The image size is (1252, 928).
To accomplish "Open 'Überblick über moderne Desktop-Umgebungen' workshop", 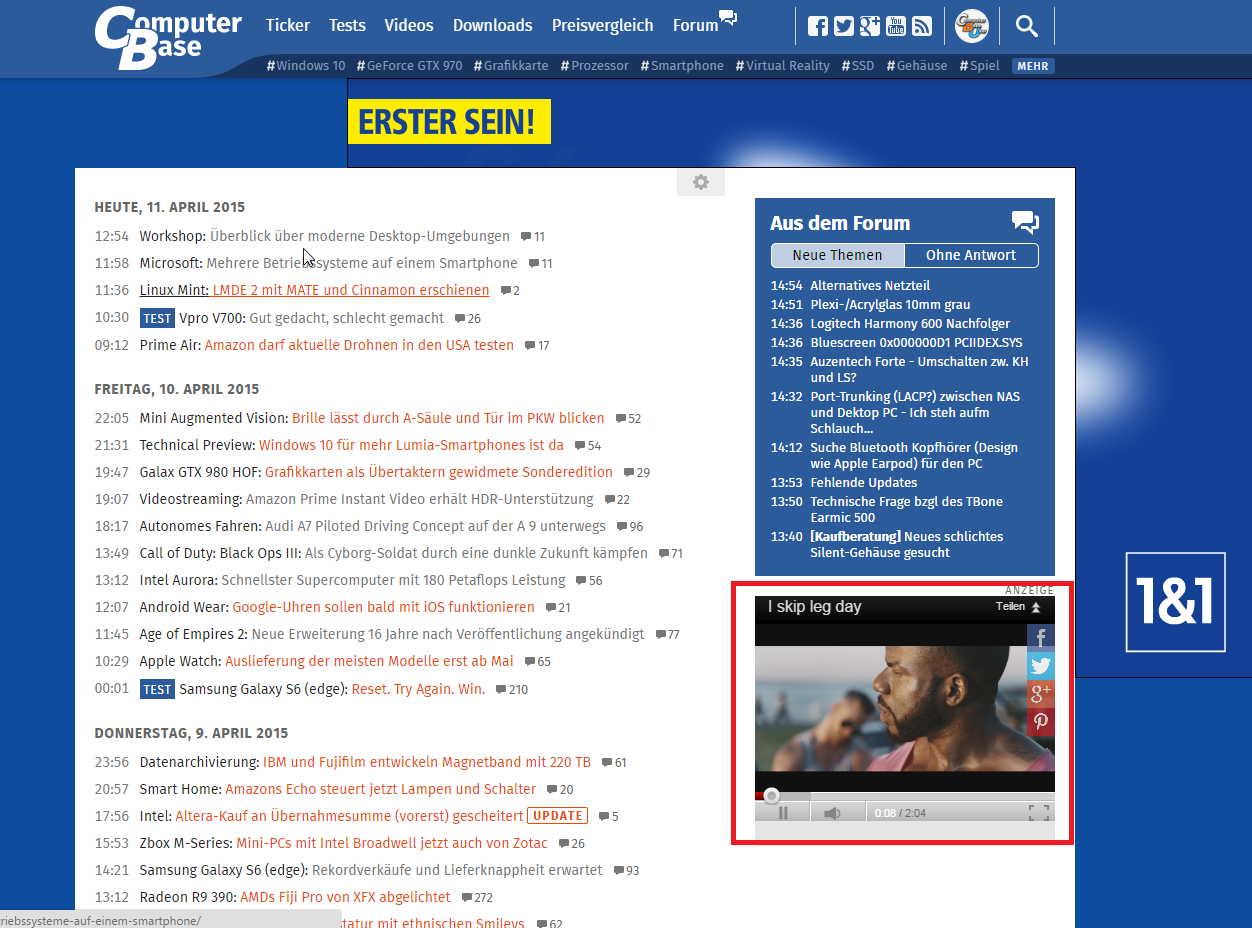I will (360, 237).
